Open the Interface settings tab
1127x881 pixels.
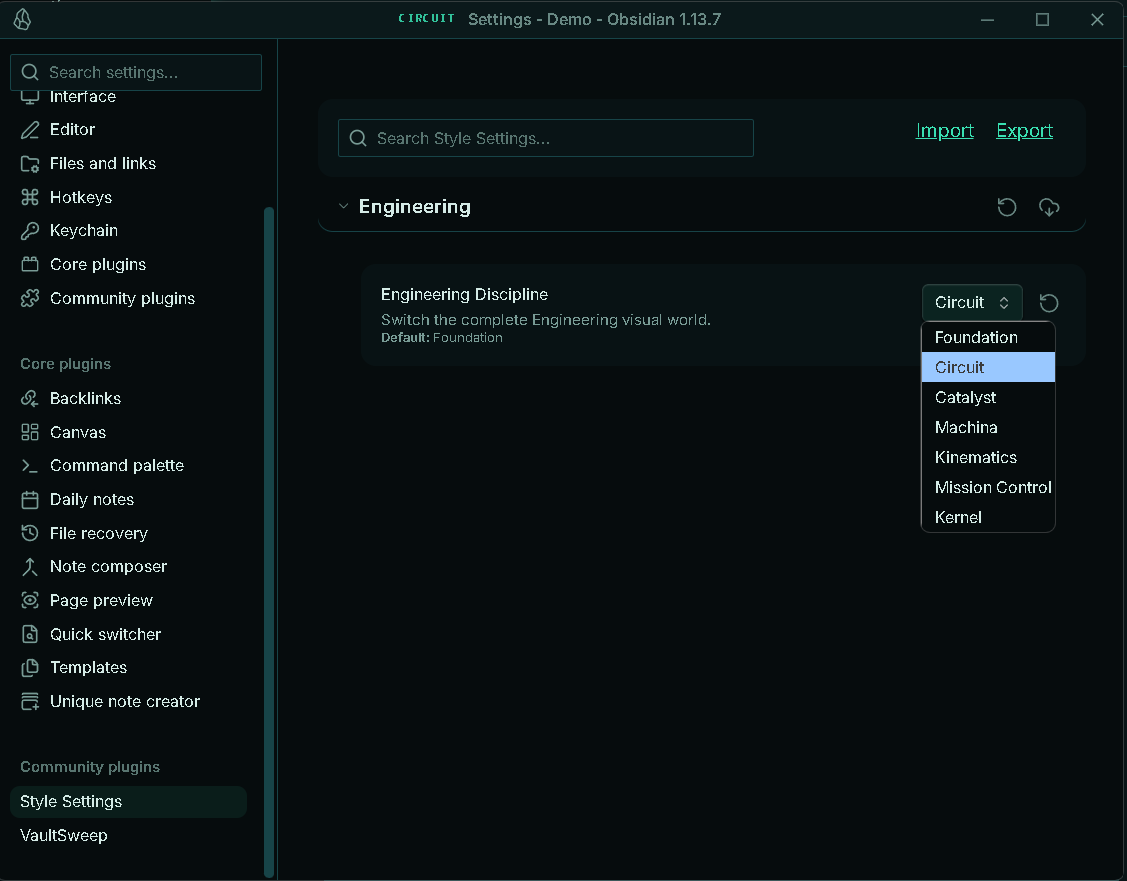point(83,97)
